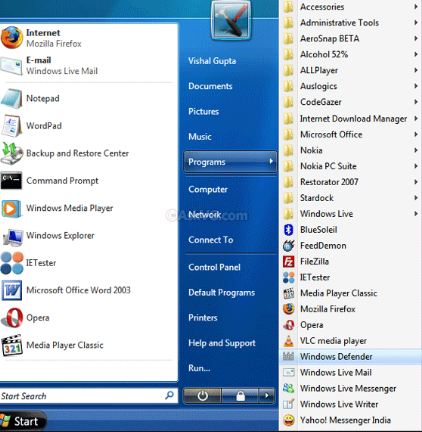Viewport: 422px width, 432px height.
Task: Open Command Prompt icon
Action: coord(11,180)
